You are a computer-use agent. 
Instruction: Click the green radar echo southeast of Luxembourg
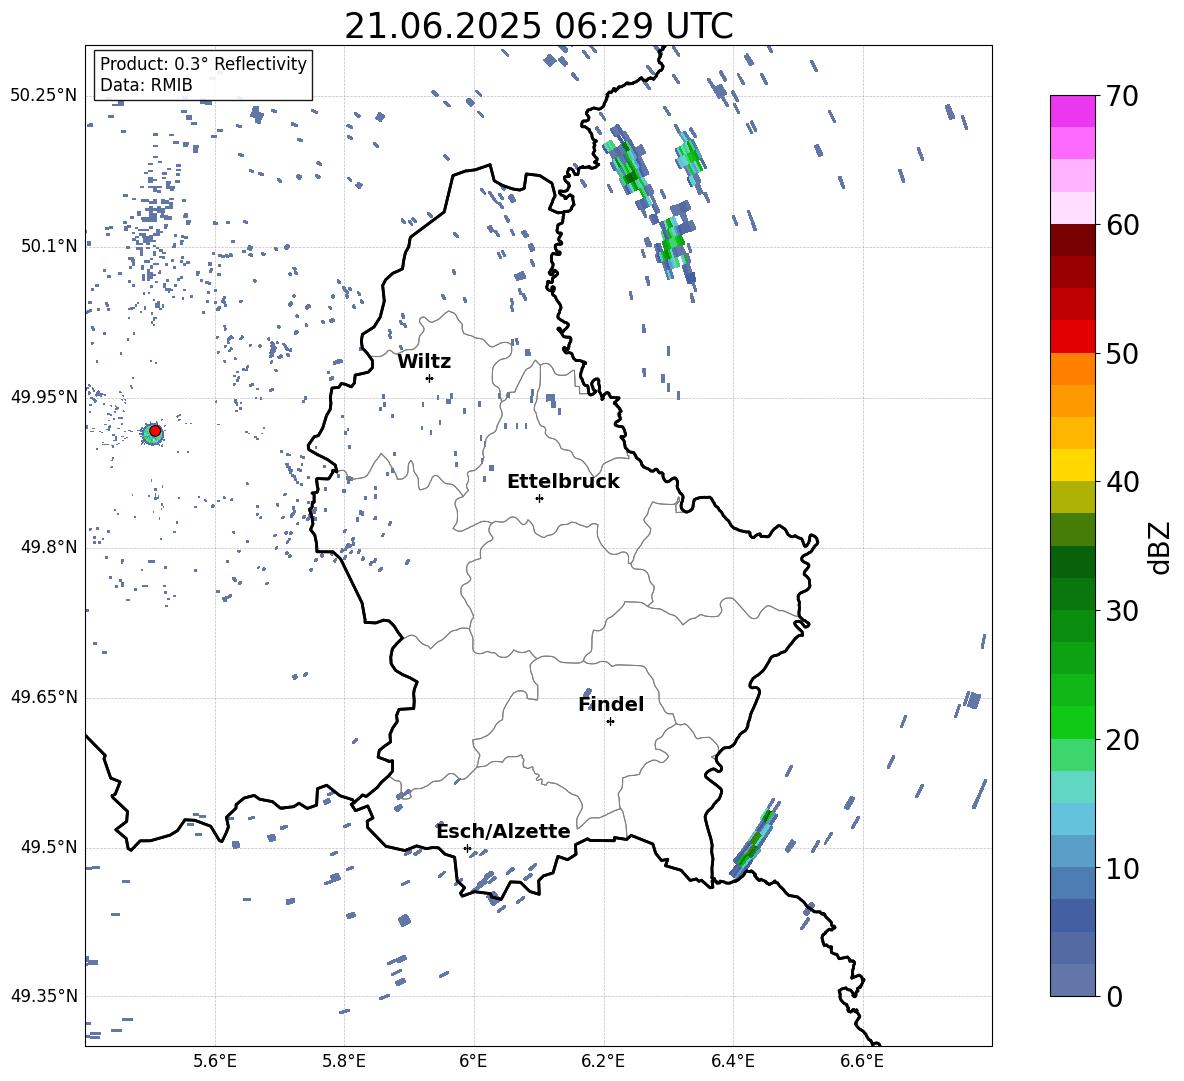[x=755, y=839]
